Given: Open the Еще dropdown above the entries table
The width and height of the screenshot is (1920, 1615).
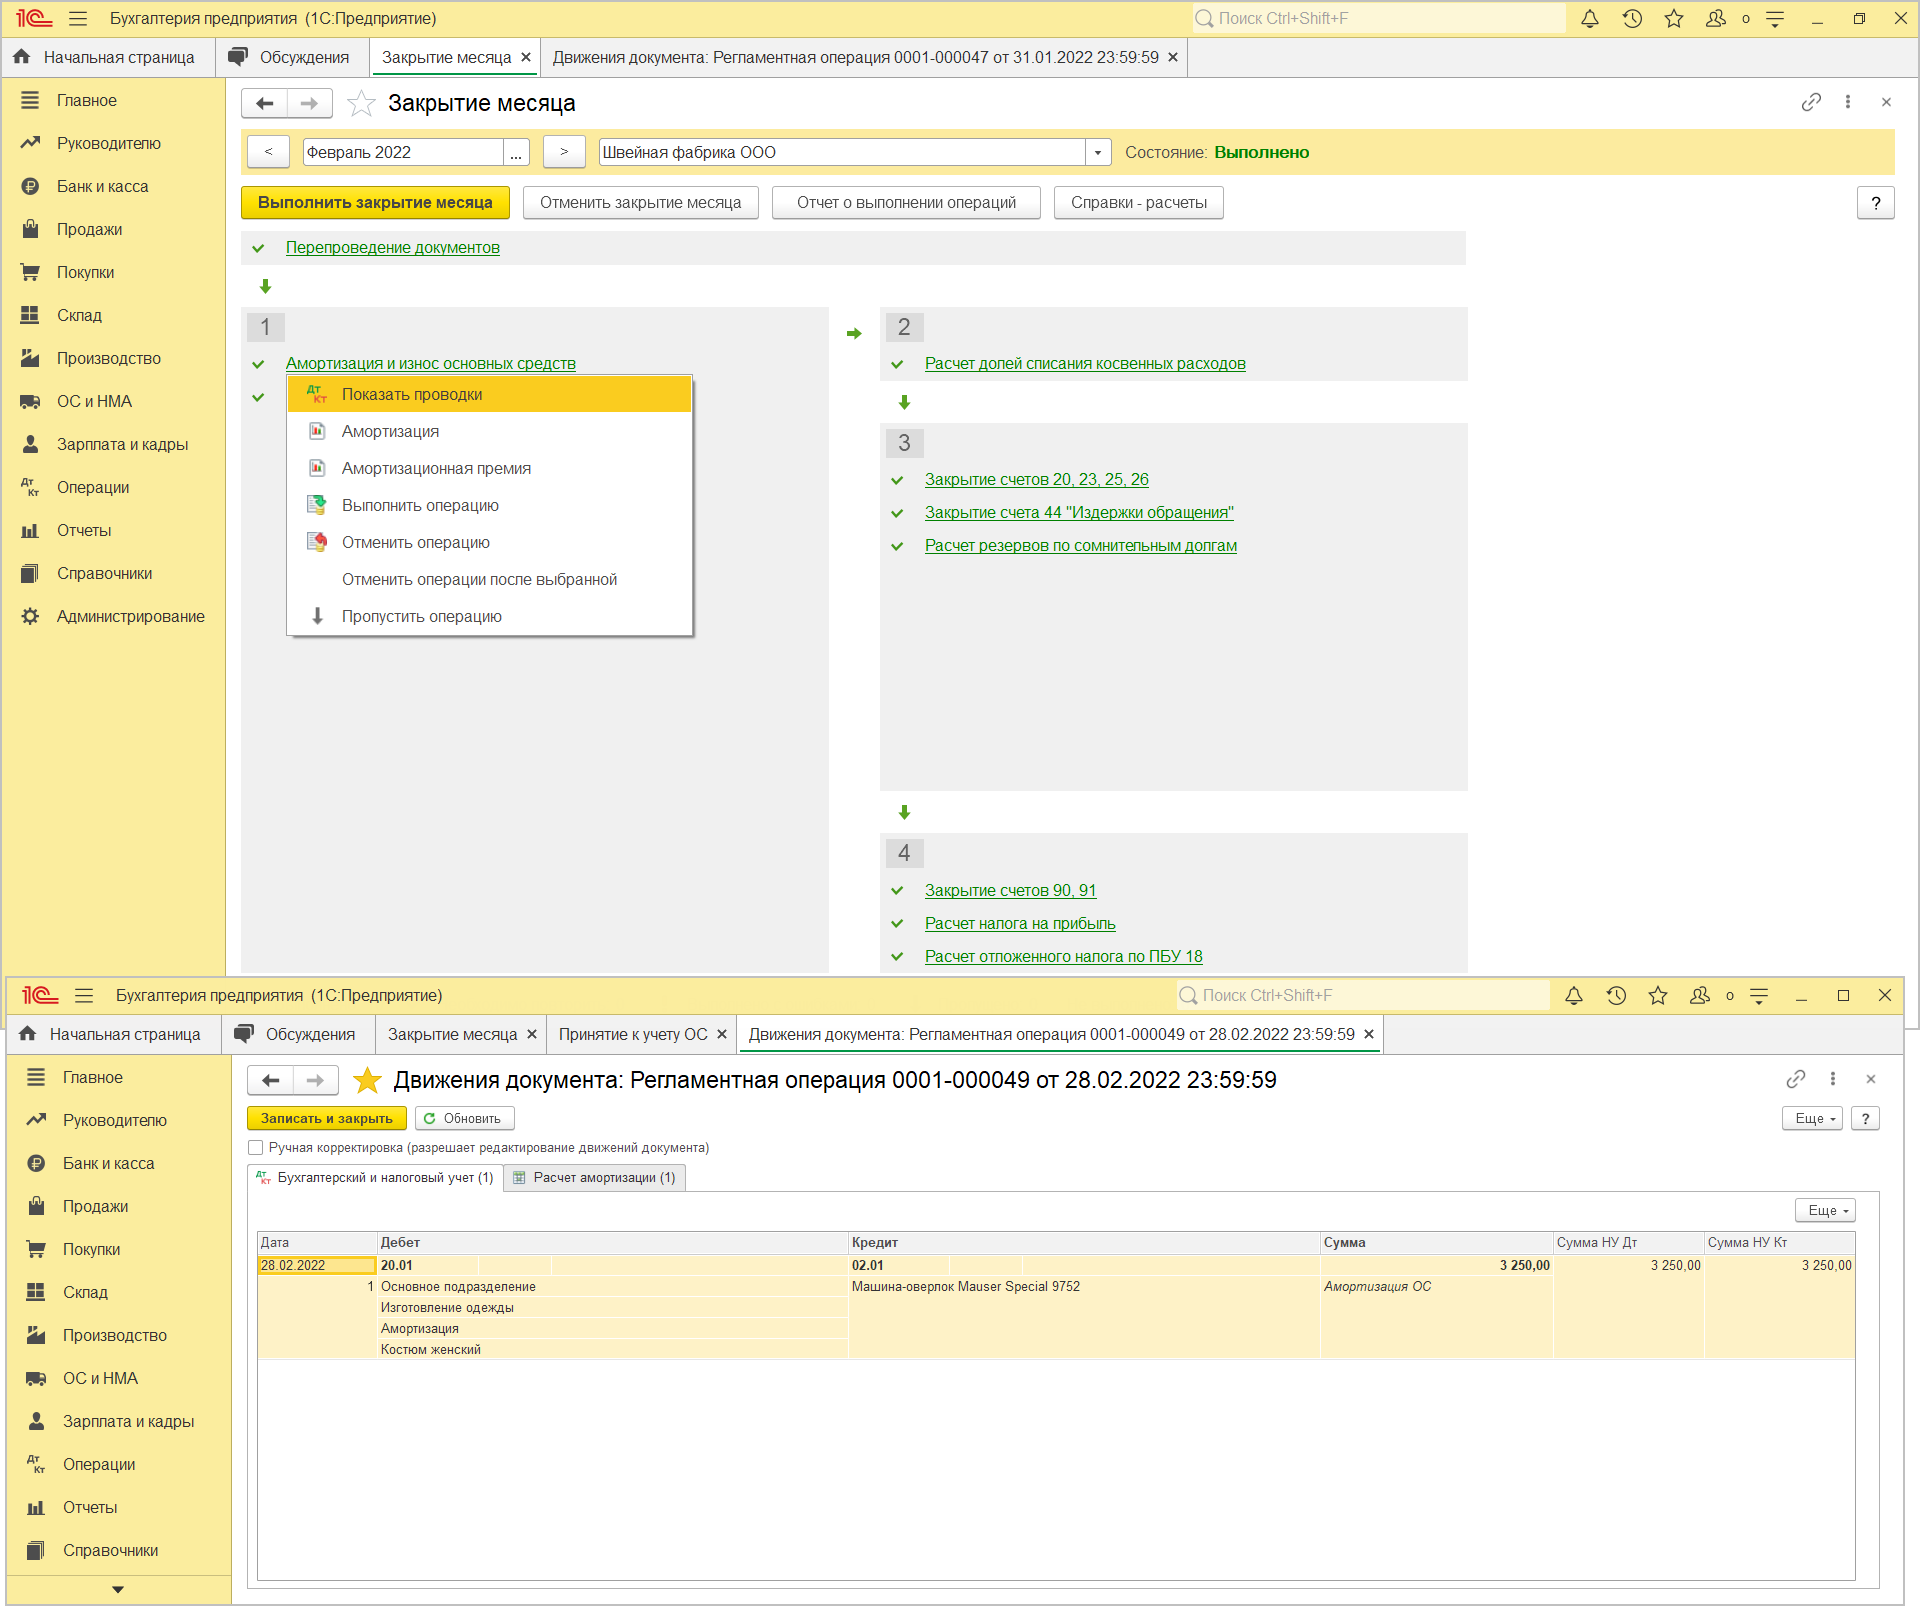Looking at the screenshot, I should click(x=1825, y=1211).
